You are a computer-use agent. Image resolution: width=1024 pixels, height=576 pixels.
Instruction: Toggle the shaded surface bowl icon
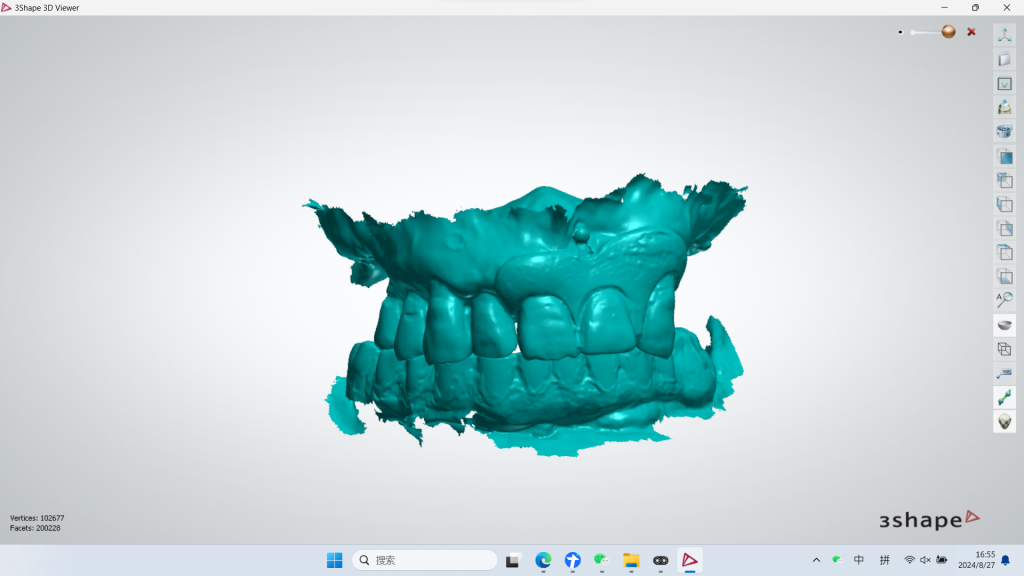coord(1004,325)
